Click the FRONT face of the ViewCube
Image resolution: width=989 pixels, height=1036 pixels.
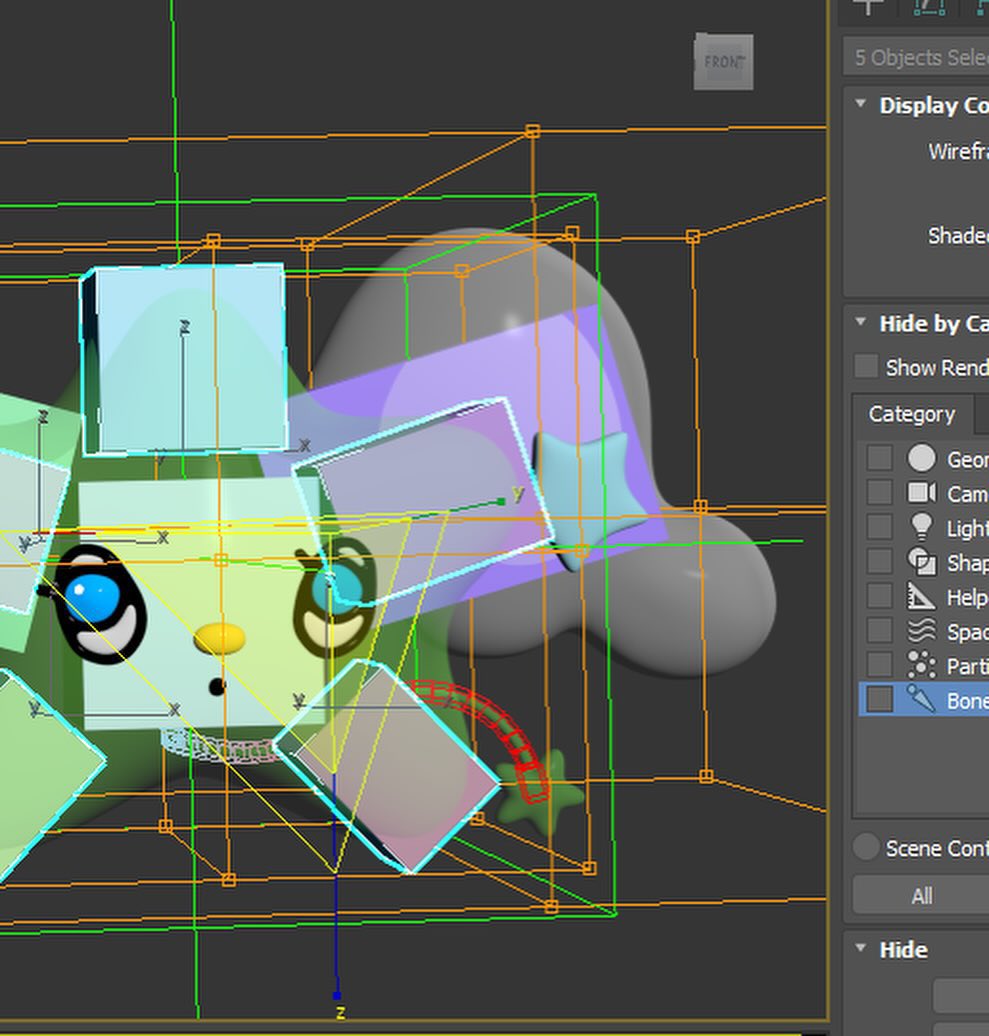pos(723,62)
